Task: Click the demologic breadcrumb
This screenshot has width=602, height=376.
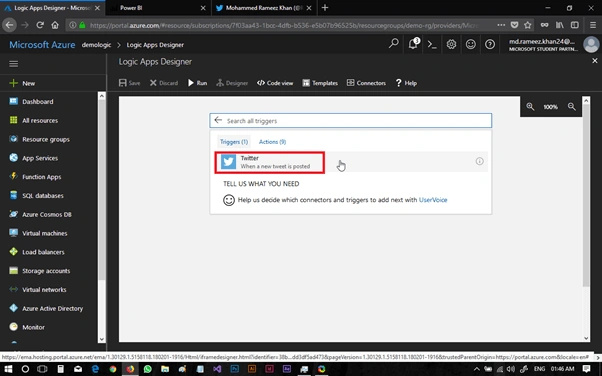Action: coord(96,45)
